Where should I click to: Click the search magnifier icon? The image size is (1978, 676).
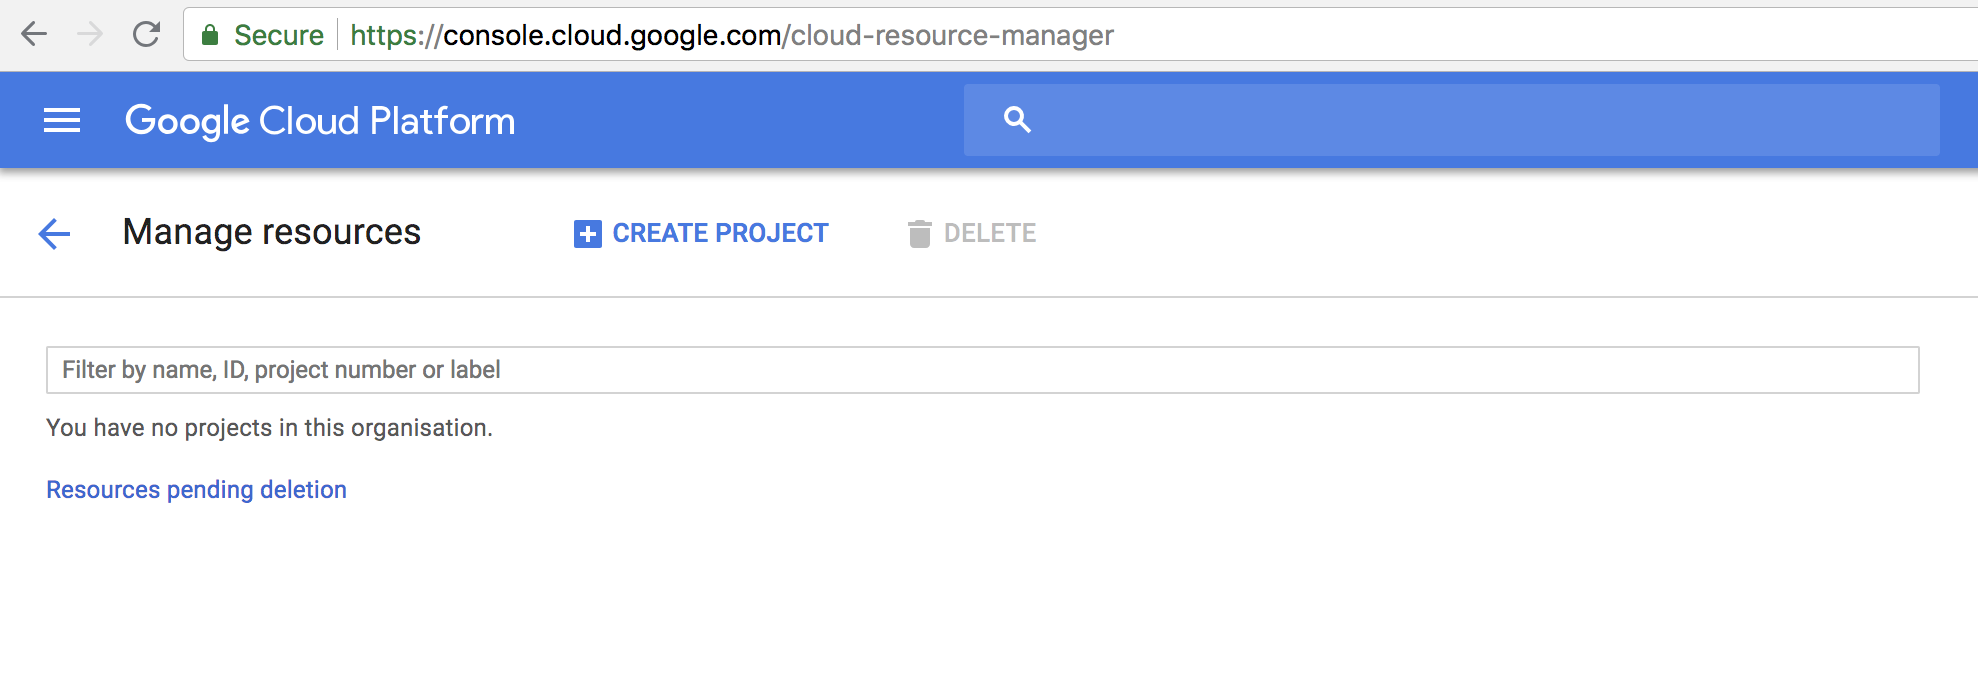pos(1017,120)
